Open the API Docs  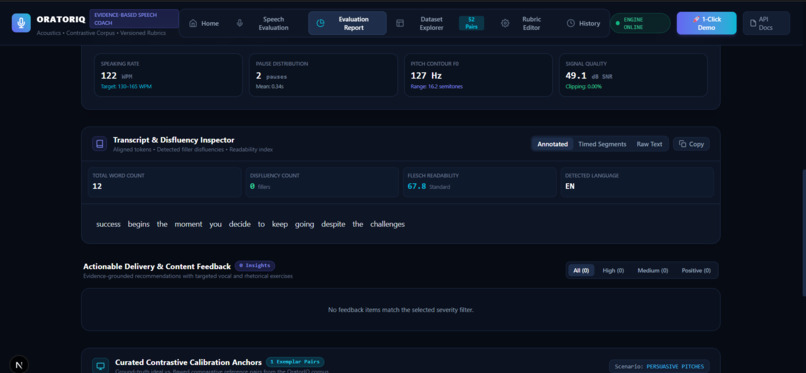click(766, 23)
